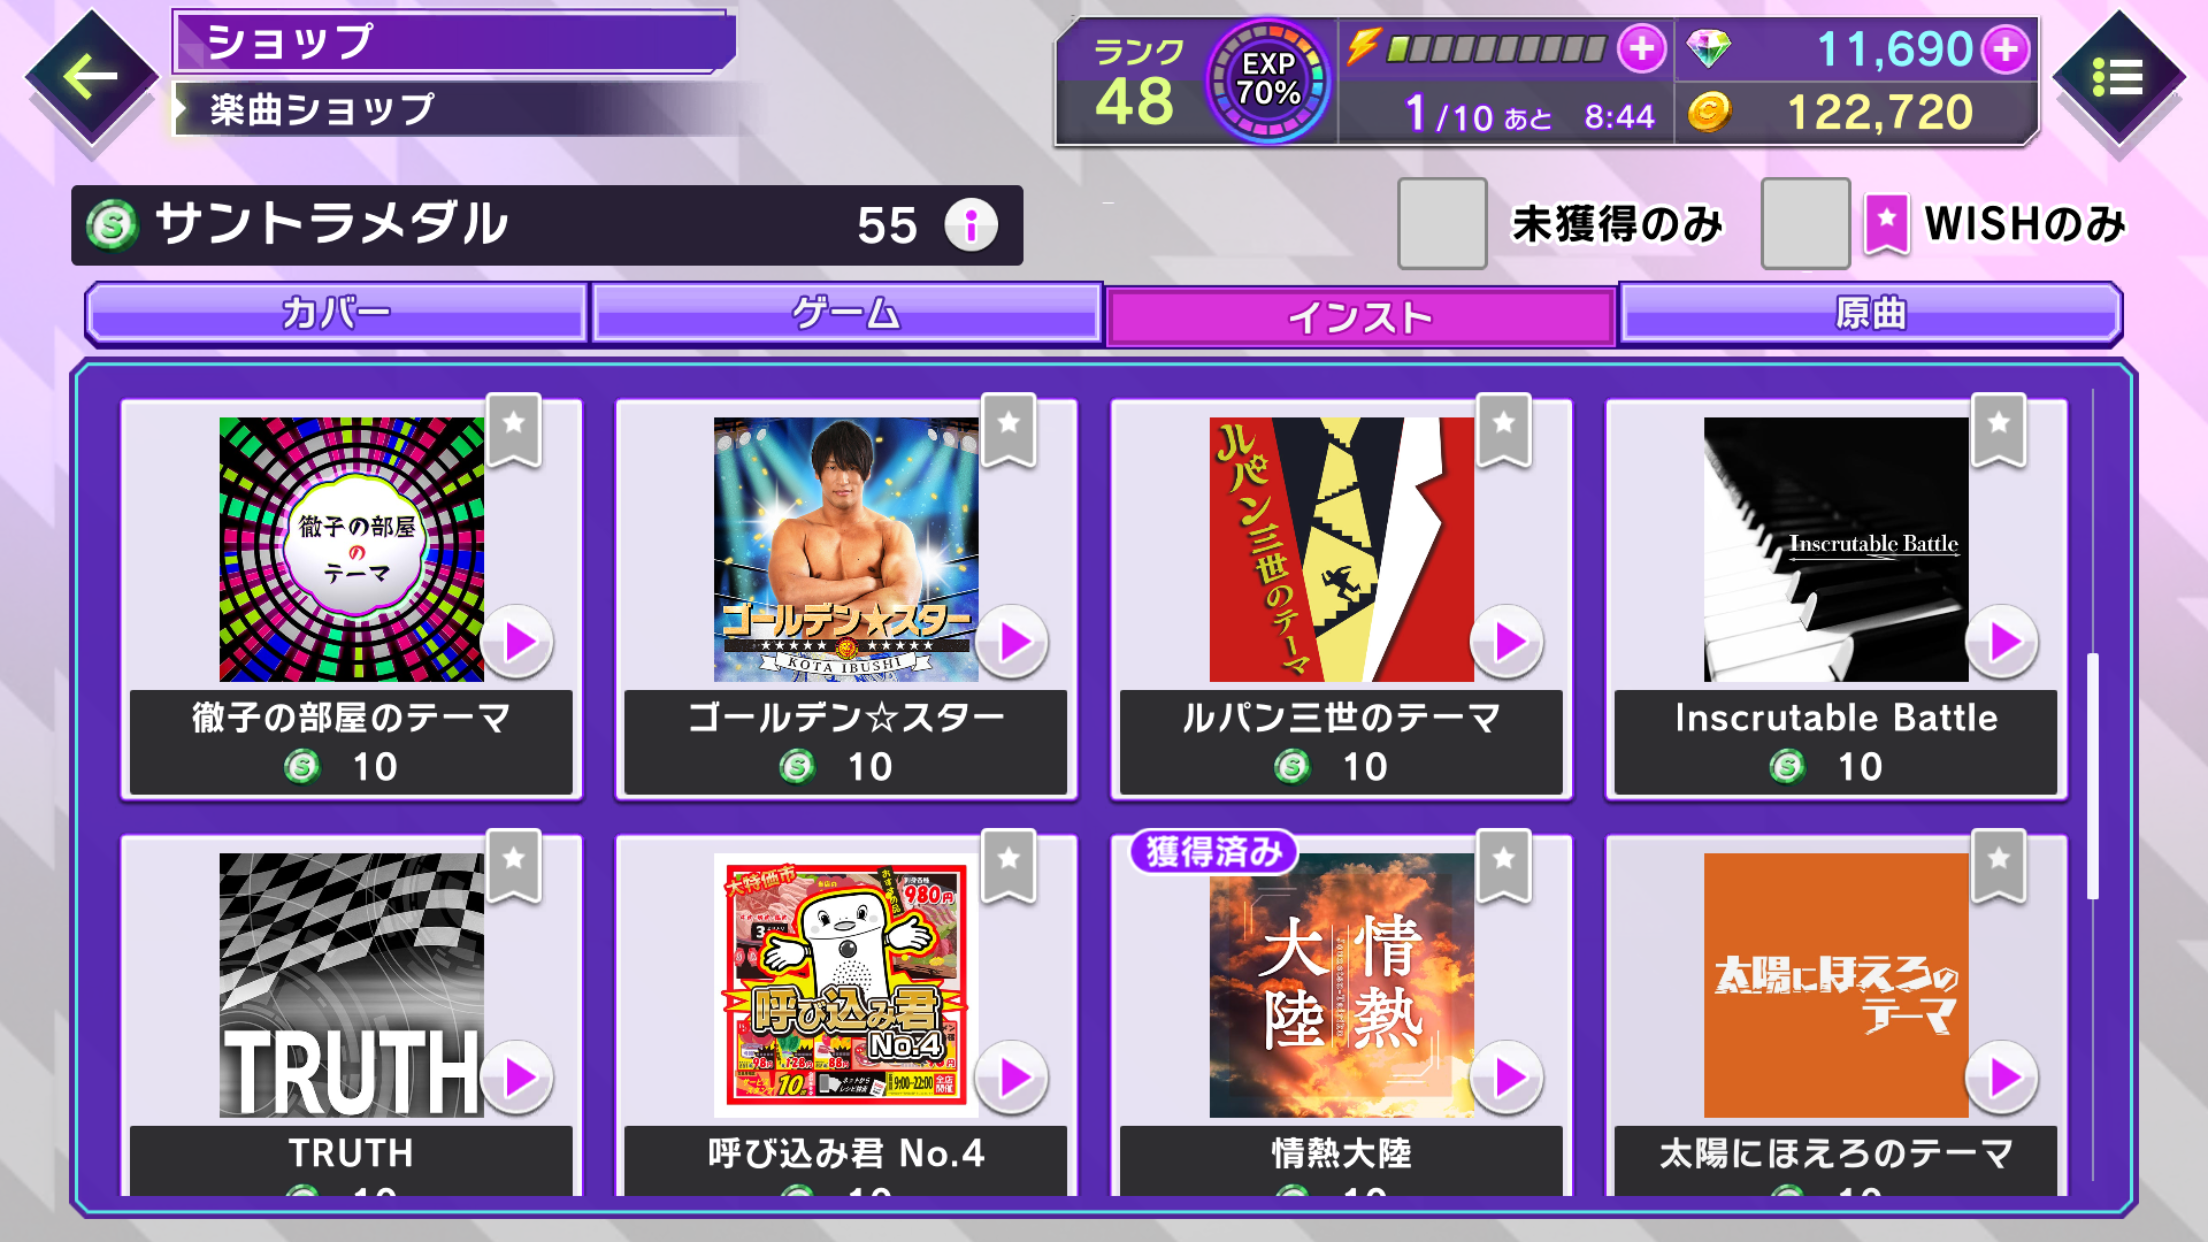Open the 原曲 tab
This screenshot has height=1242, width=2208.
[1870, 314]
